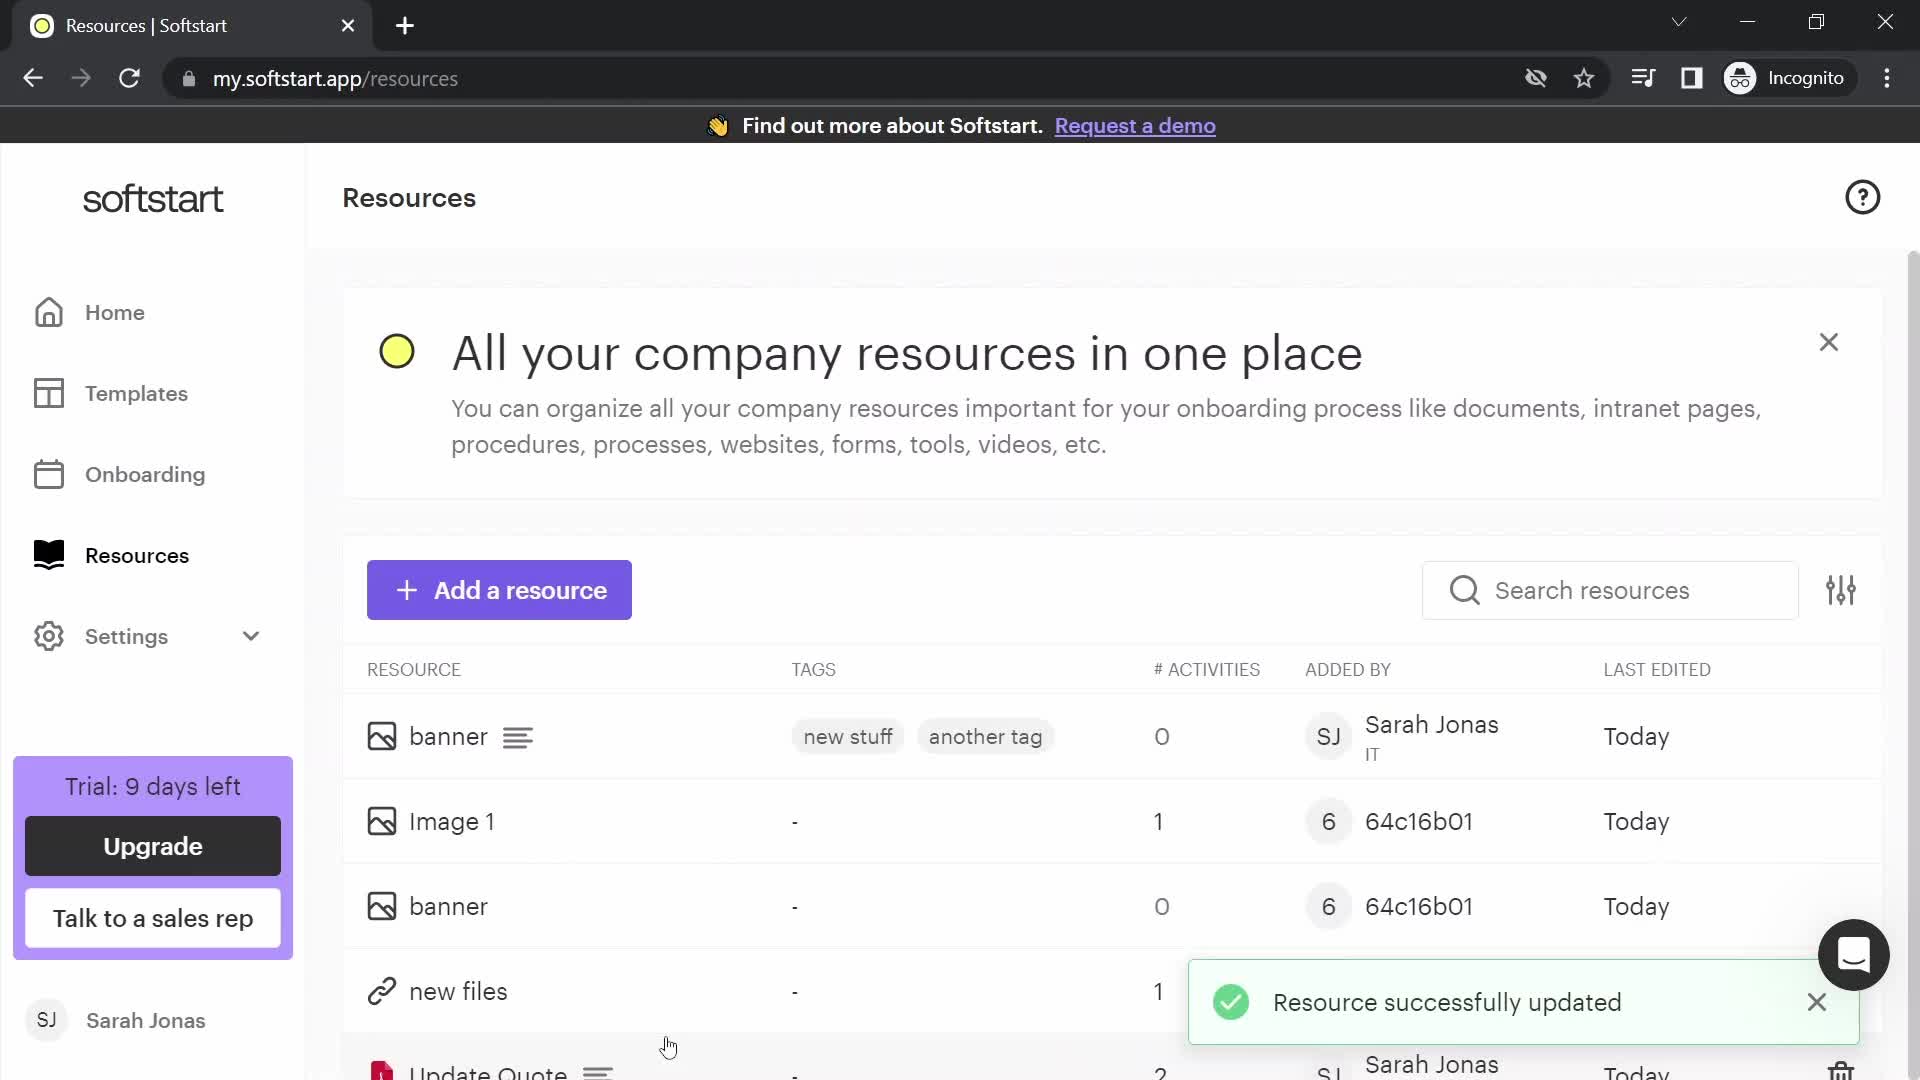The width and height of the screenshot is (1920, 1080).
Task: Open the help question mark icon
Action: click(1862, 197)
